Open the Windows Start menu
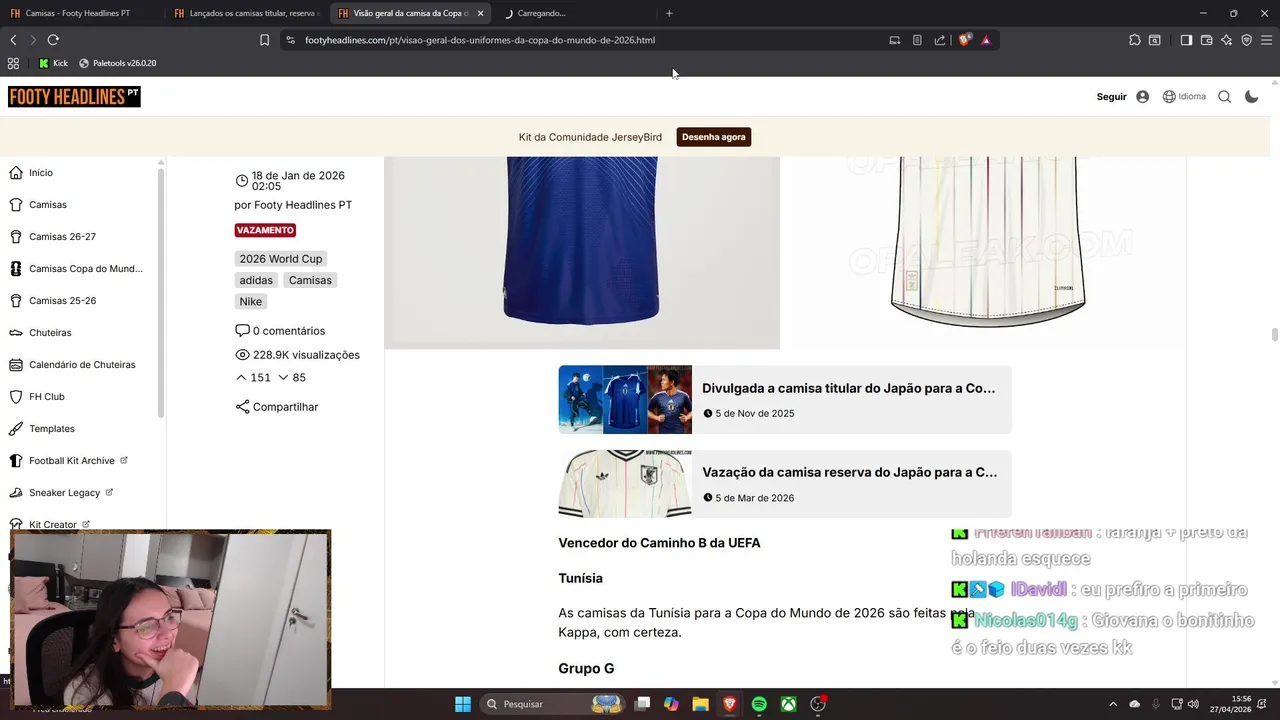The height and width of the screenshot is (720, 1280). pos(463,704)
